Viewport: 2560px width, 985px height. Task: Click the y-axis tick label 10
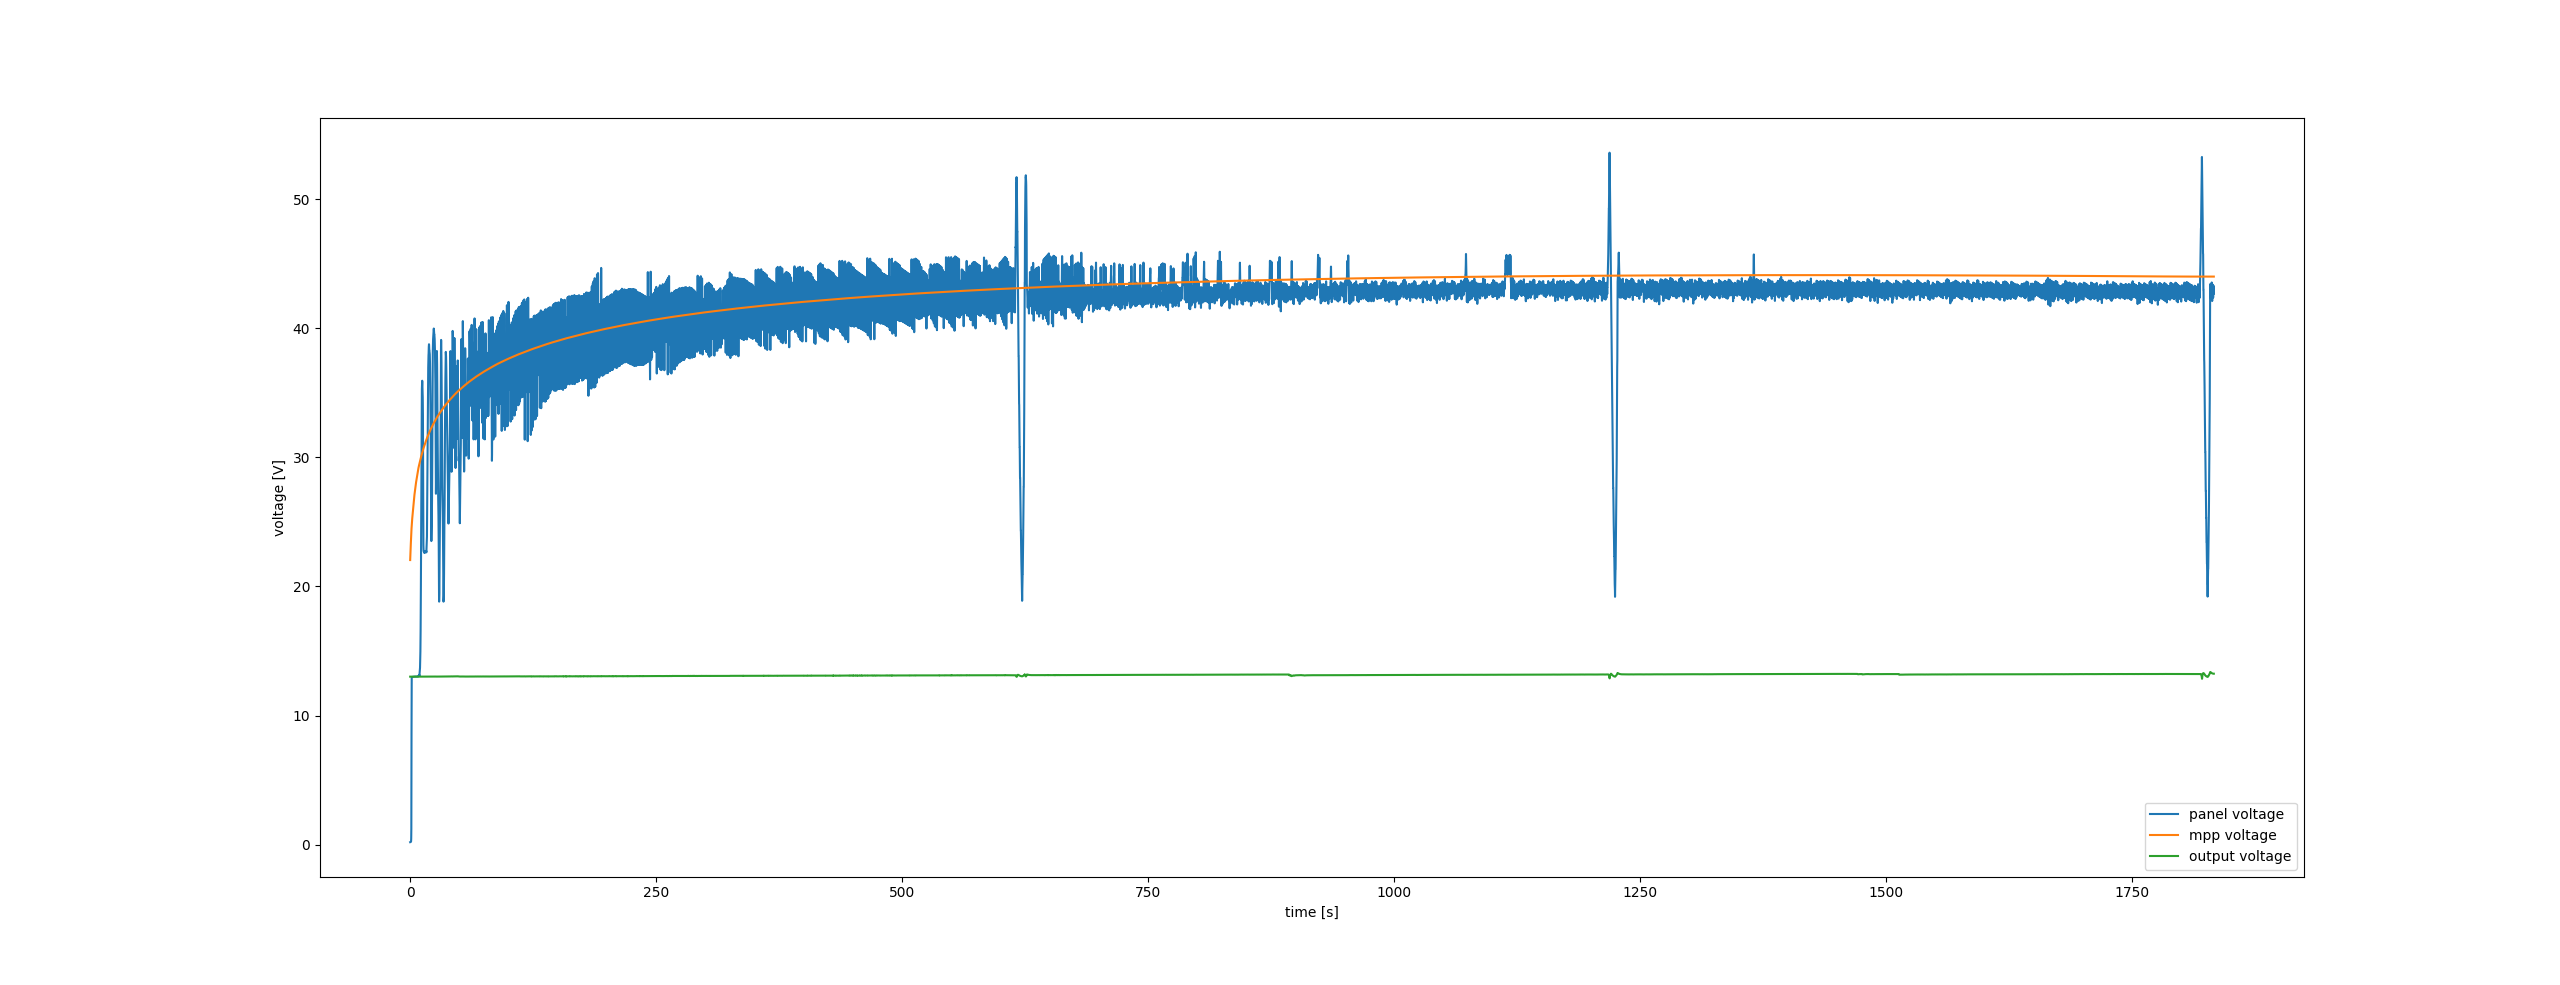(301, 716)
